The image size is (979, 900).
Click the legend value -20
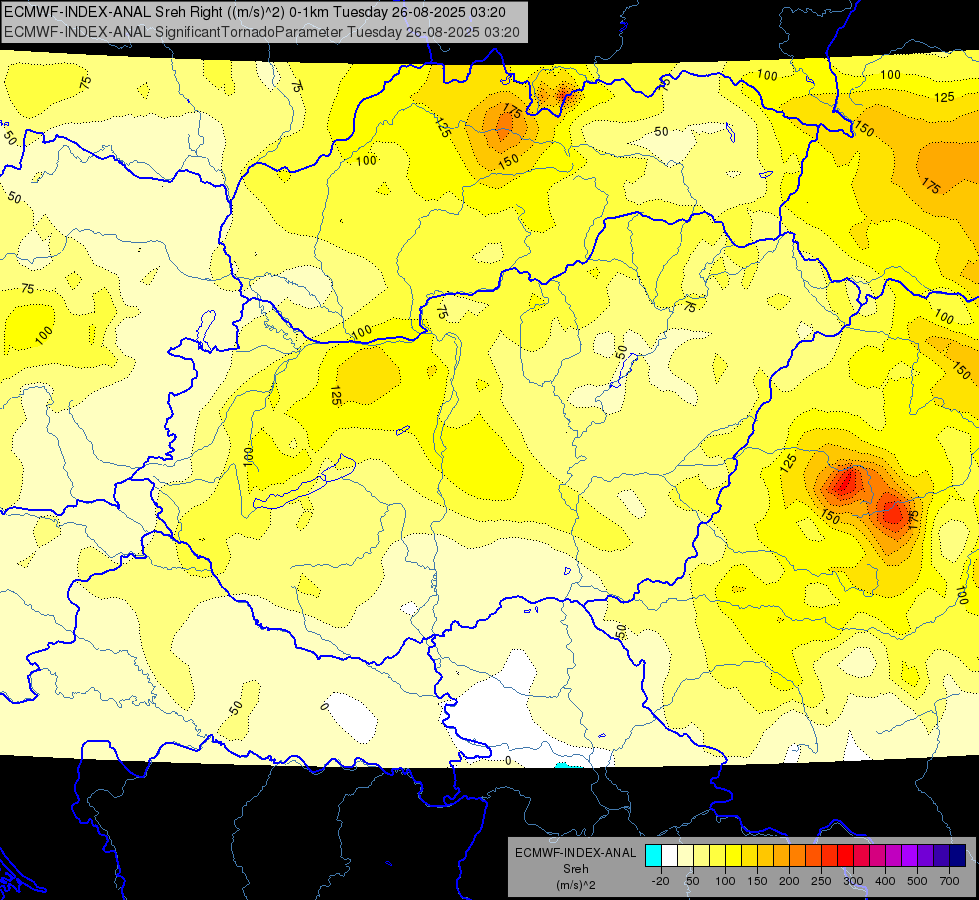661,881
